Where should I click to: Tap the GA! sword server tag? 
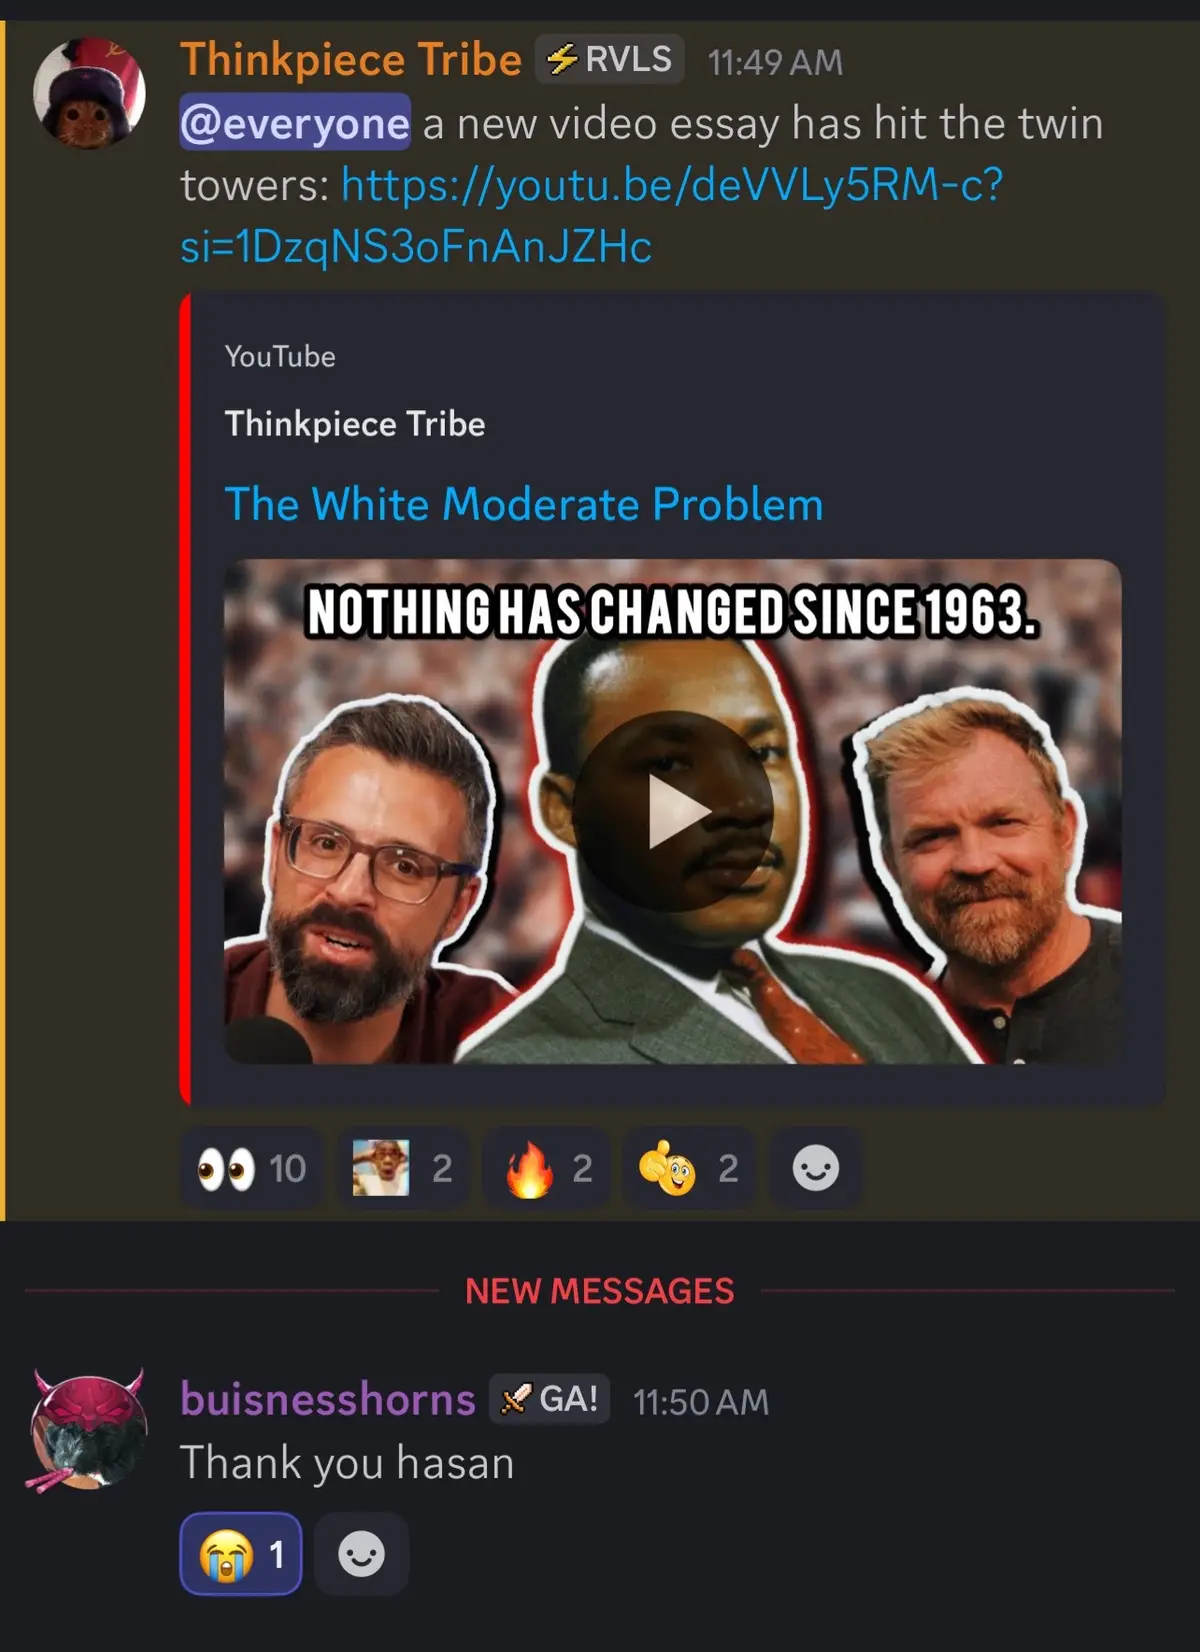(x=549, y=1399)
